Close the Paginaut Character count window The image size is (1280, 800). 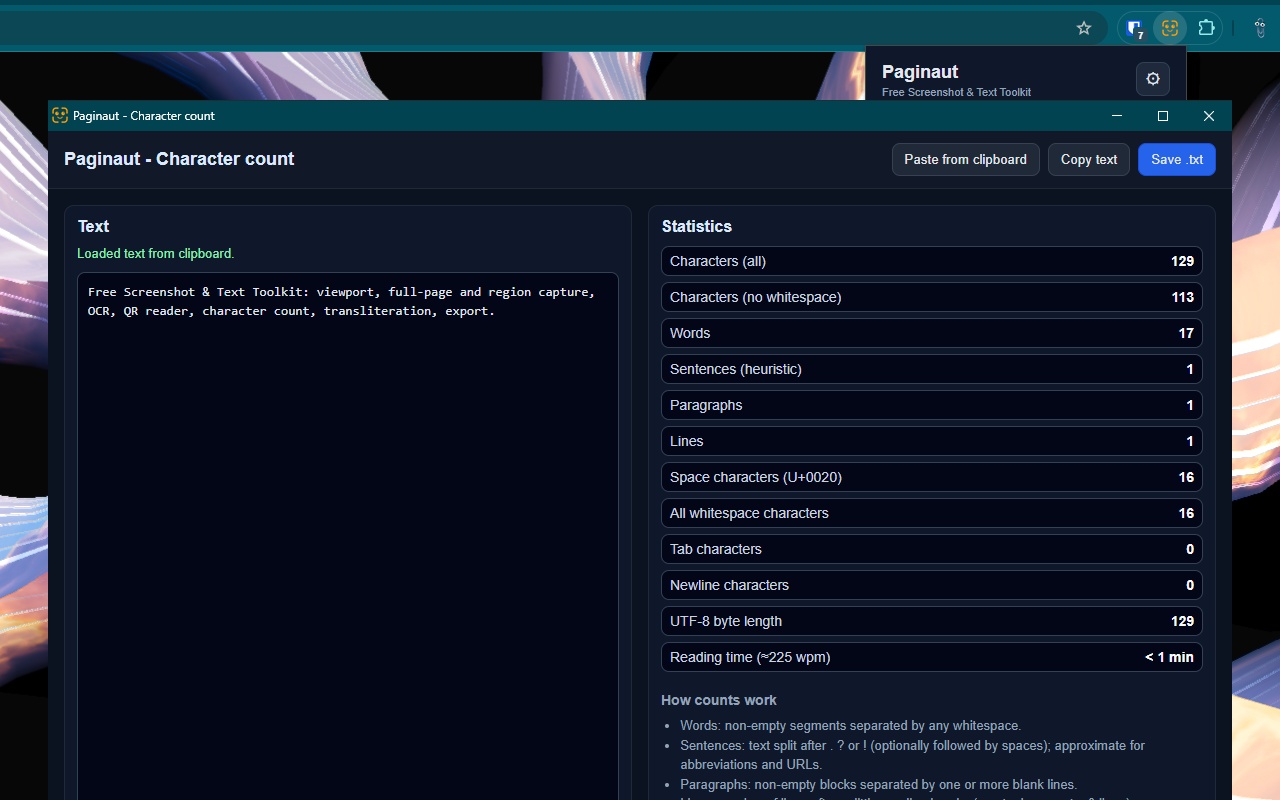pos(1209,116)
